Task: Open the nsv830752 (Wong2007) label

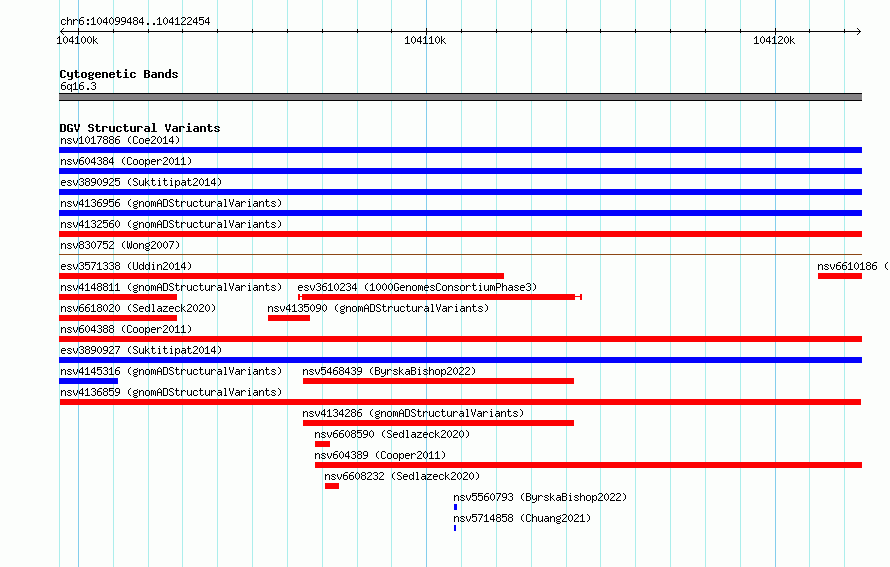Action: click(120, 245)
